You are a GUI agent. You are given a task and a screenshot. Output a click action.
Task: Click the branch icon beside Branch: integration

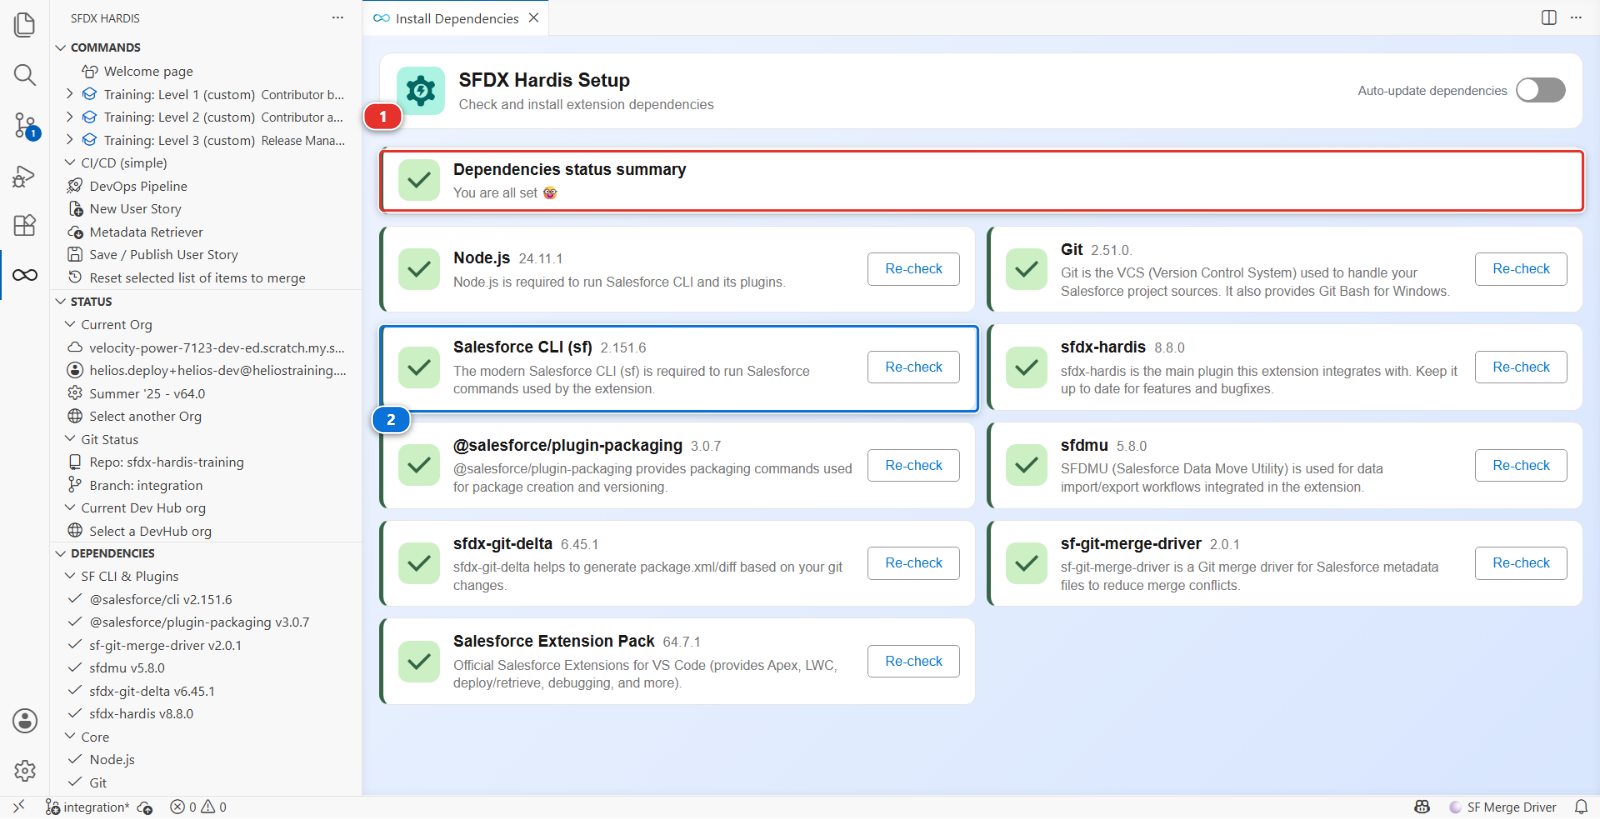75,485
